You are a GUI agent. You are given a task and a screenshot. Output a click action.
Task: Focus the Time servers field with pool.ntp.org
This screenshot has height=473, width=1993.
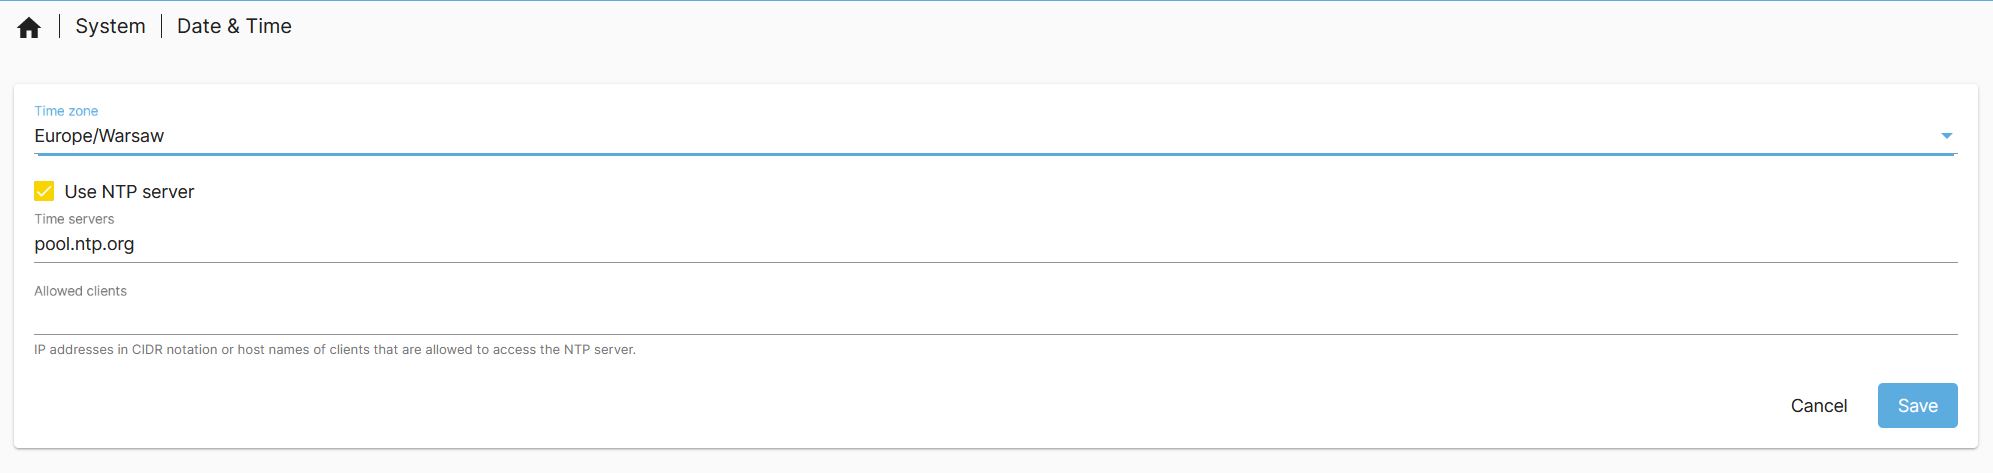pos(995,244)
